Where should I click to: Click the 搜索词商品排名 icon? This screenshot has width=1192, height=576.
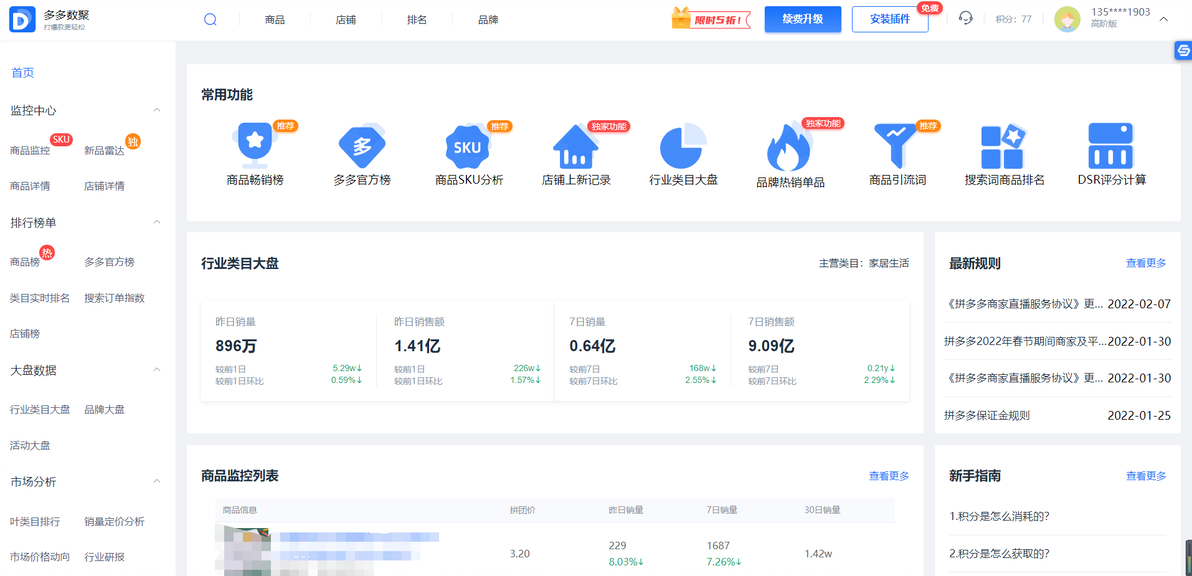tap(1004, 145)
